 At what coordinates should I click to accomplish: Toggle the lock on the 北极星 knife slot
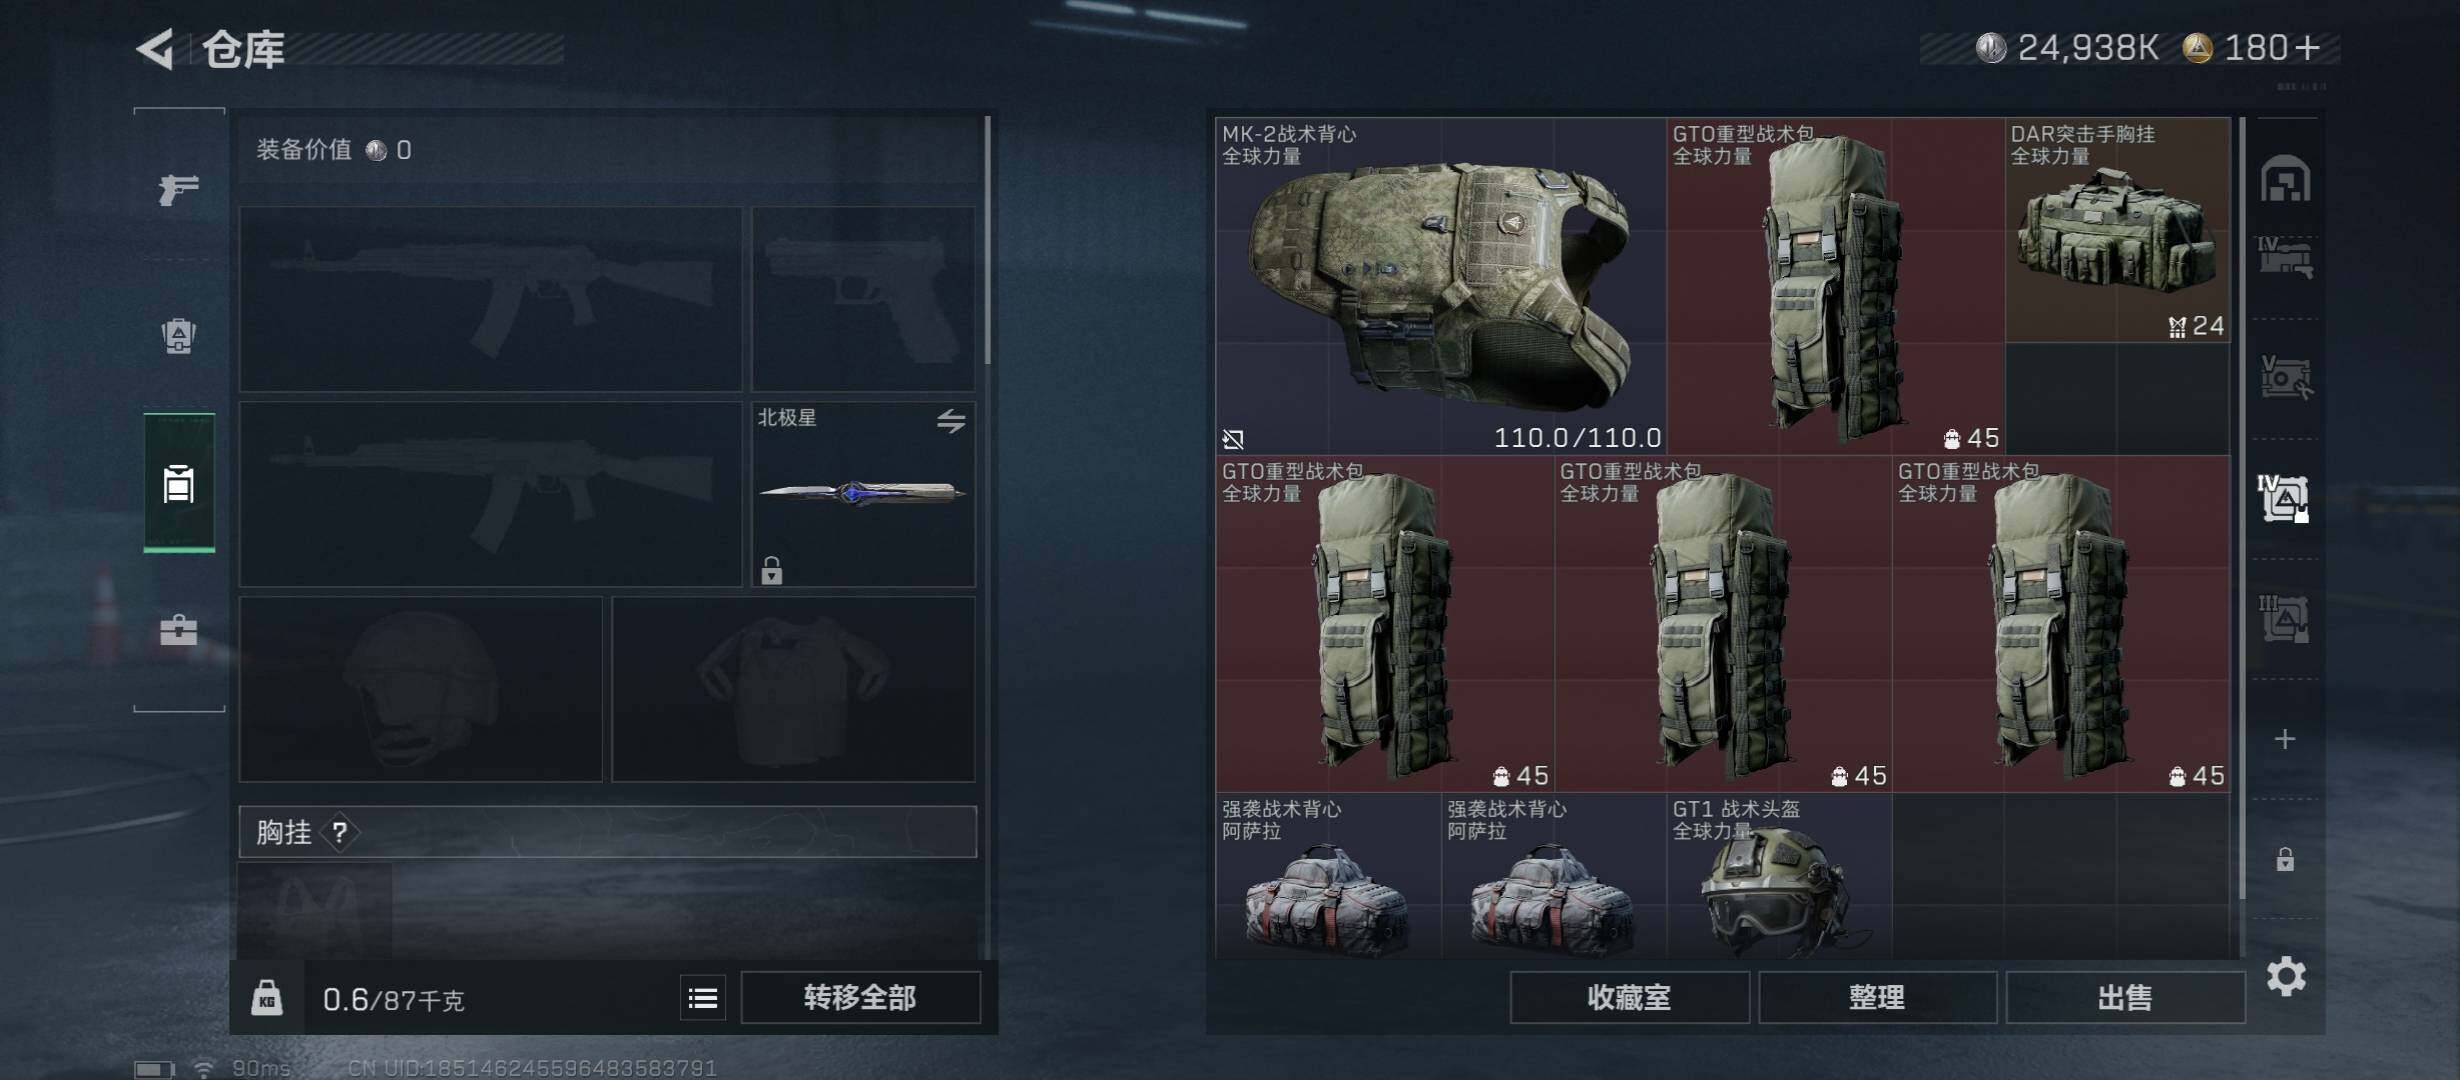(771, 570)
